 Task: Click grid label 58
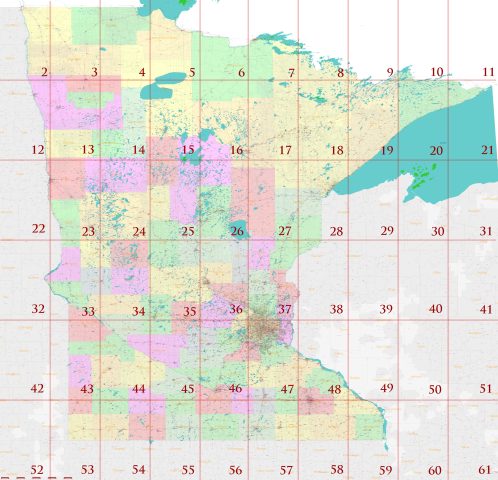point(337,470)
